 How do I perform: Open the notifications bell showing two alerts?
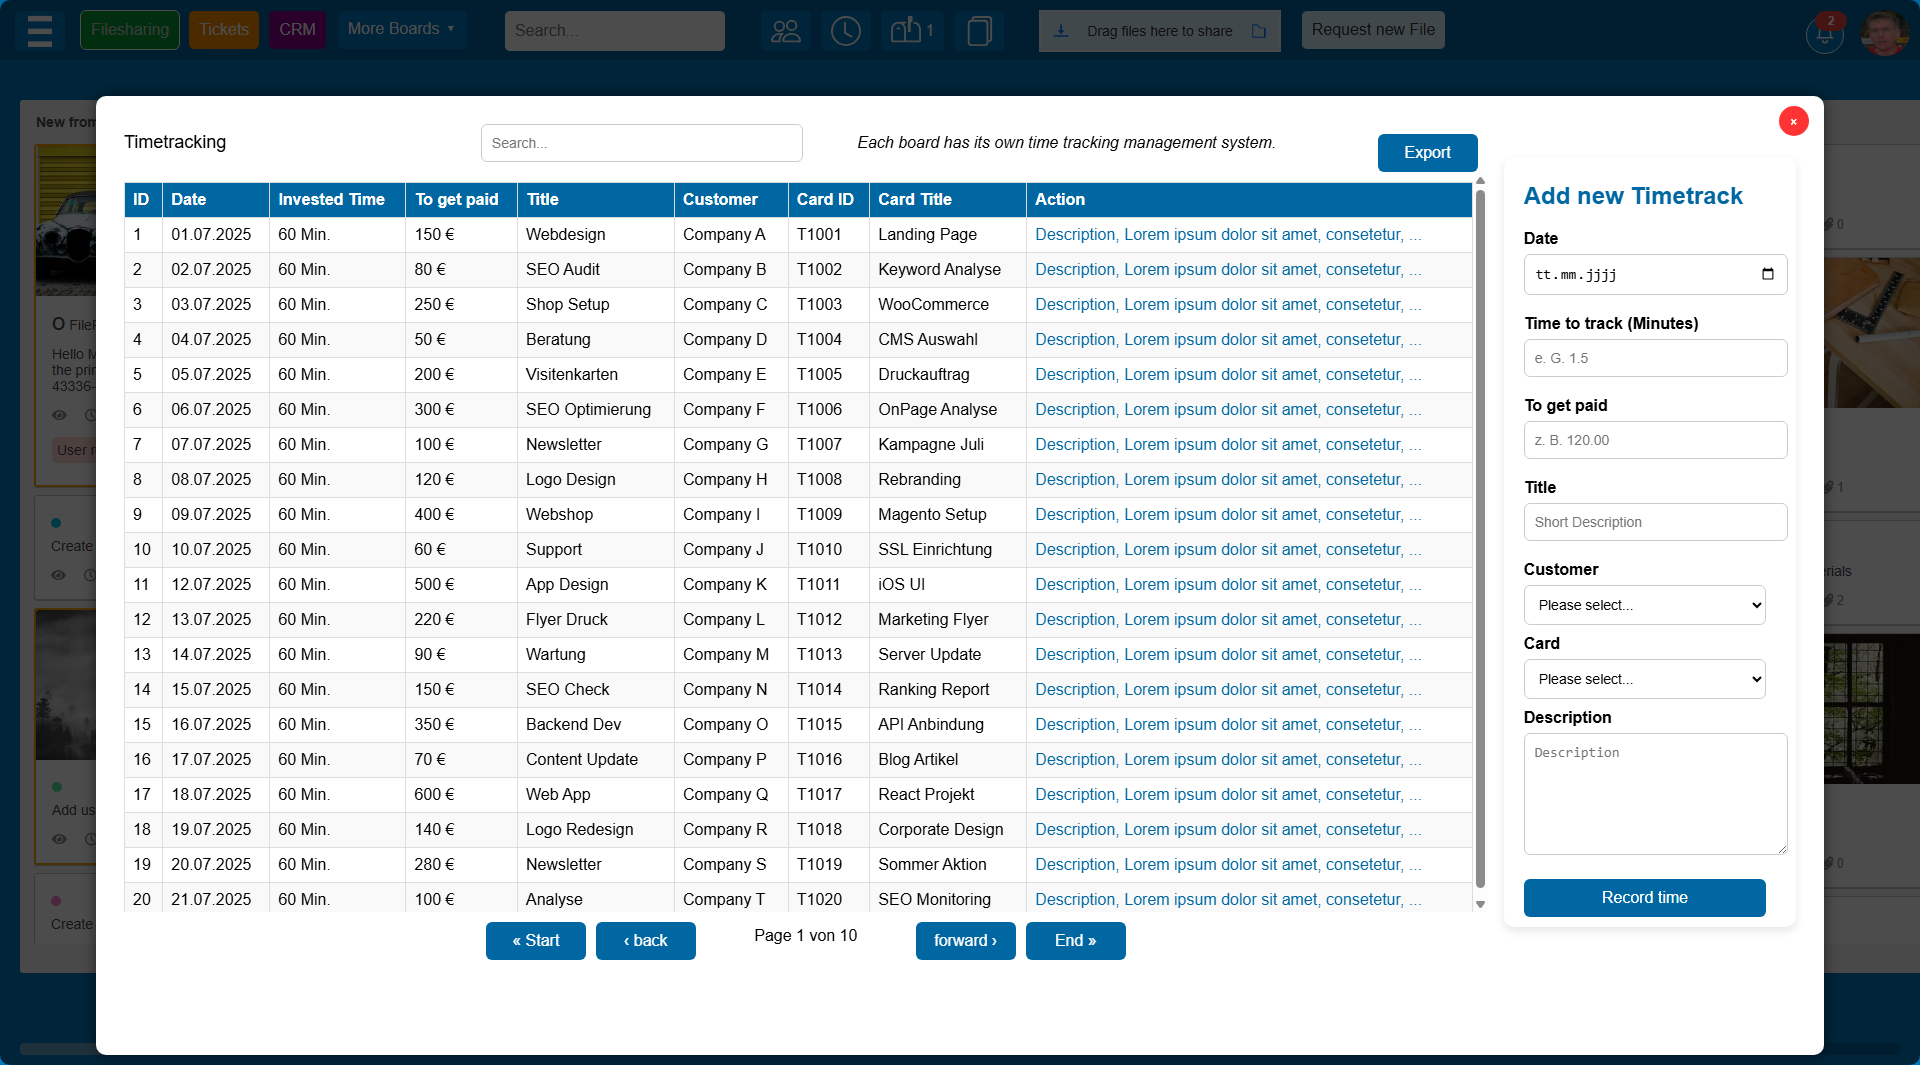1824,33
